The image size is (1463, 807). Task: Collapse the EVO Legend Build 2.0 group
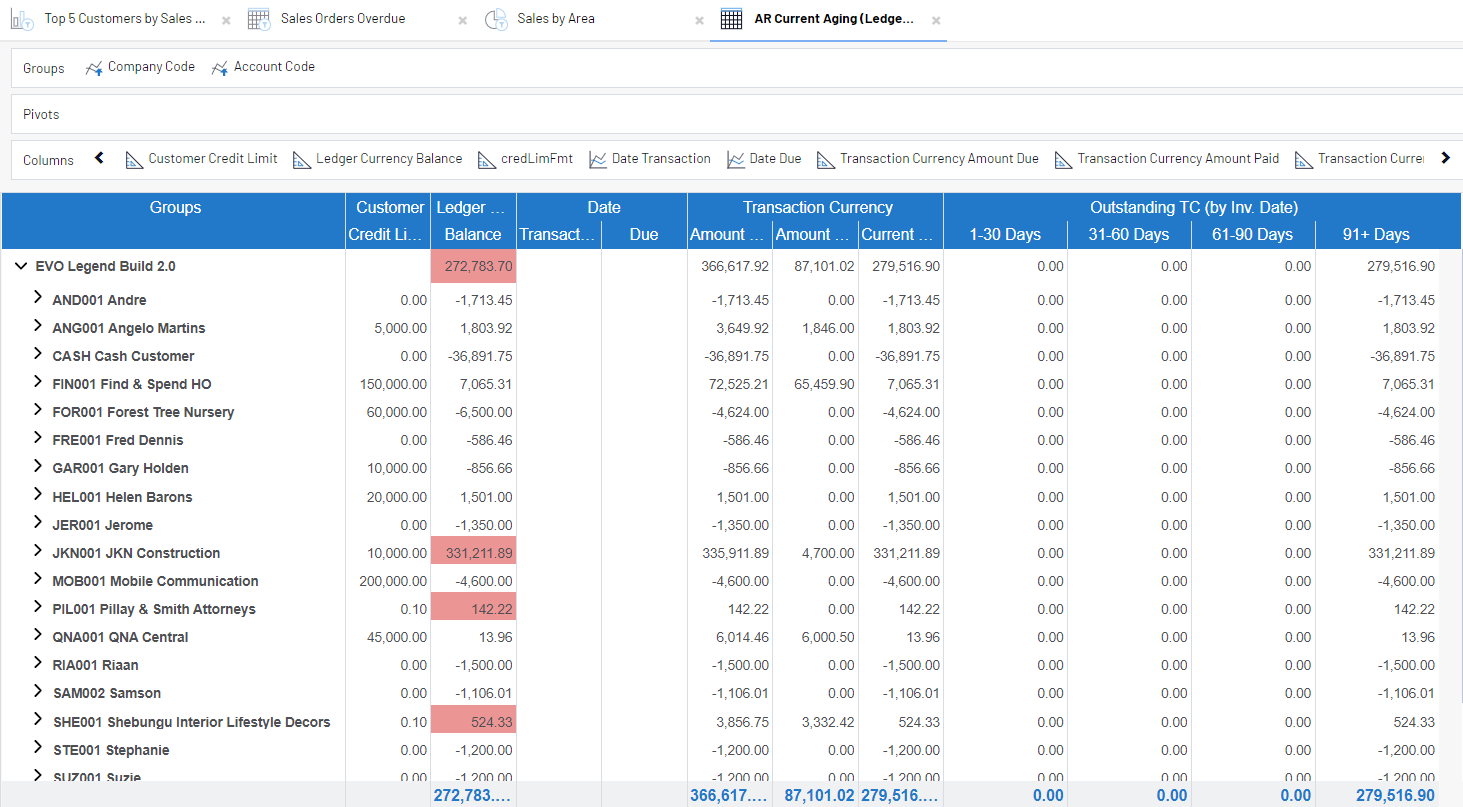point(21,267)
